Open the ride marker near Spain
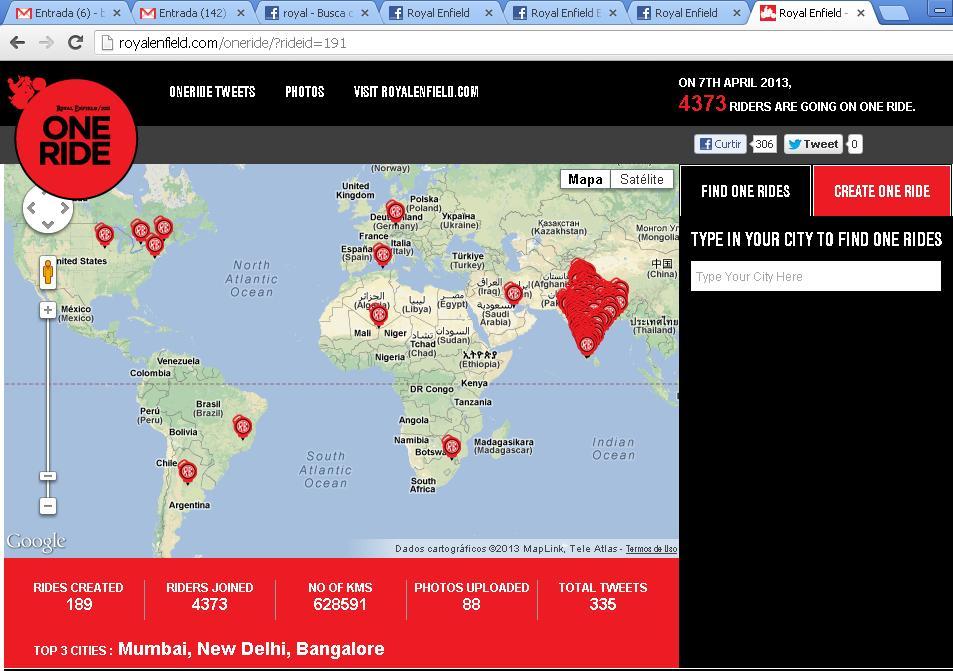 pos(382,255)
